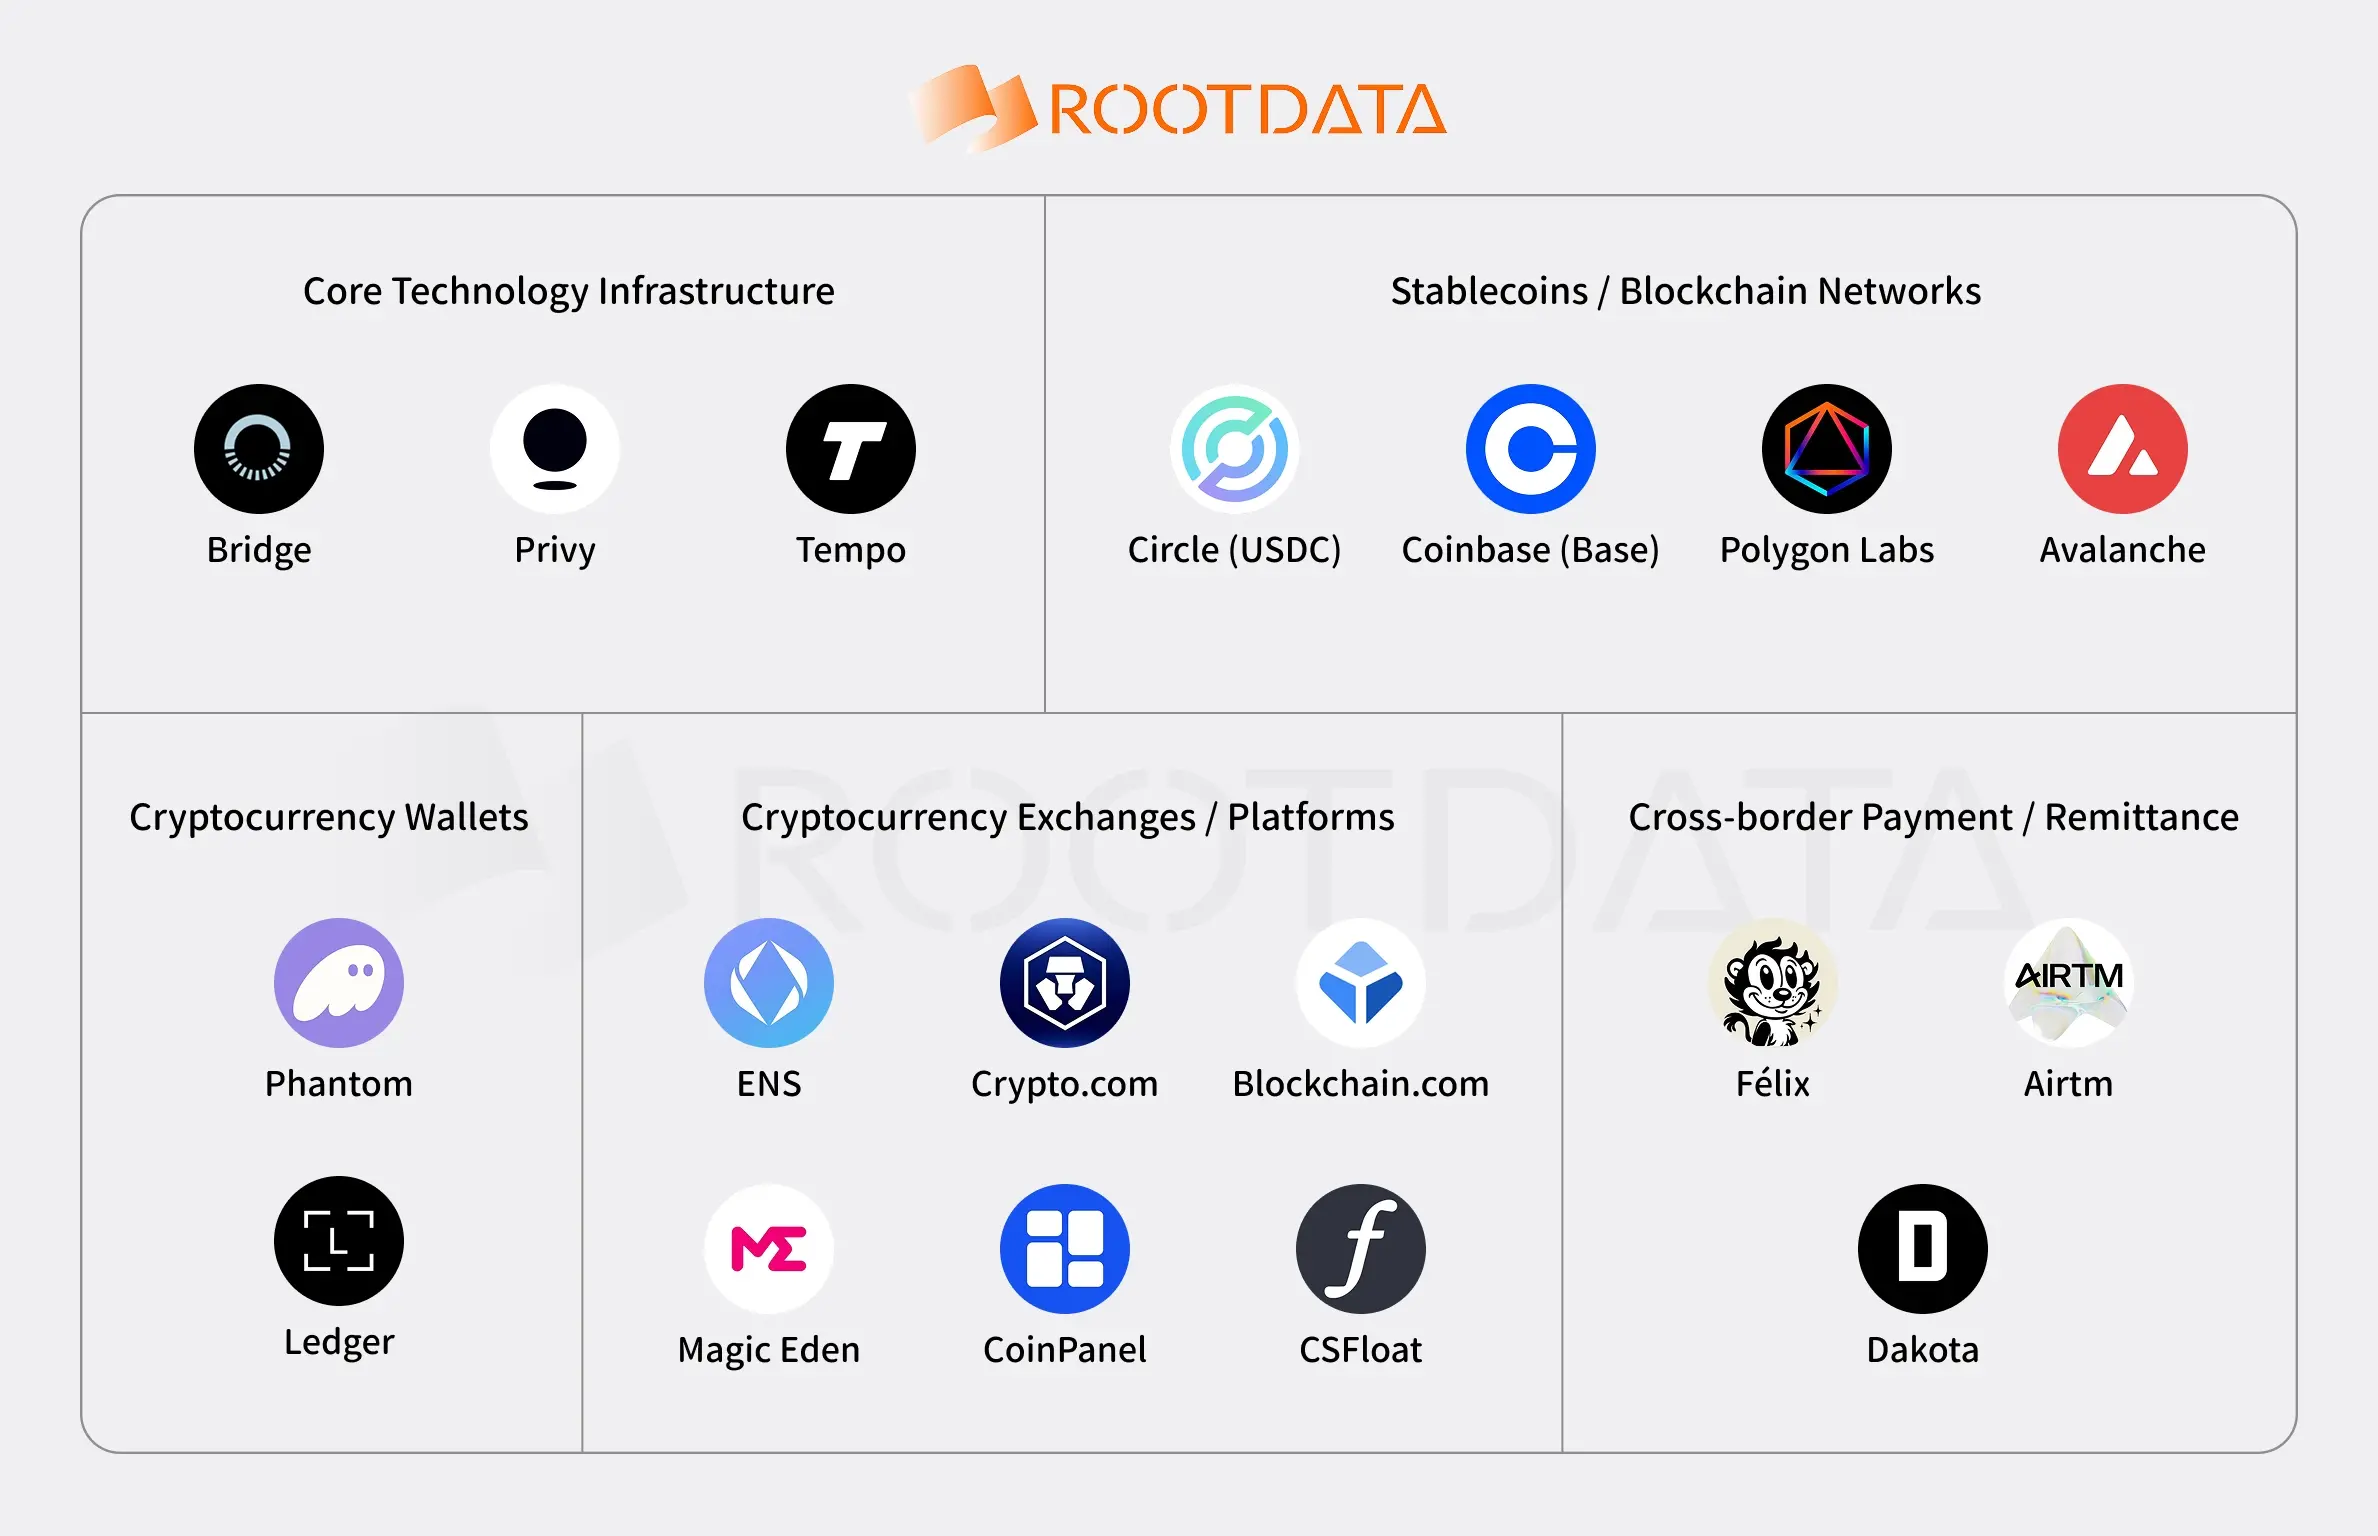Image resolution: width=2378 pixels, height=1536 pixels.
Task: Open the Tempo logo icon
Action: tap(851, 449)
